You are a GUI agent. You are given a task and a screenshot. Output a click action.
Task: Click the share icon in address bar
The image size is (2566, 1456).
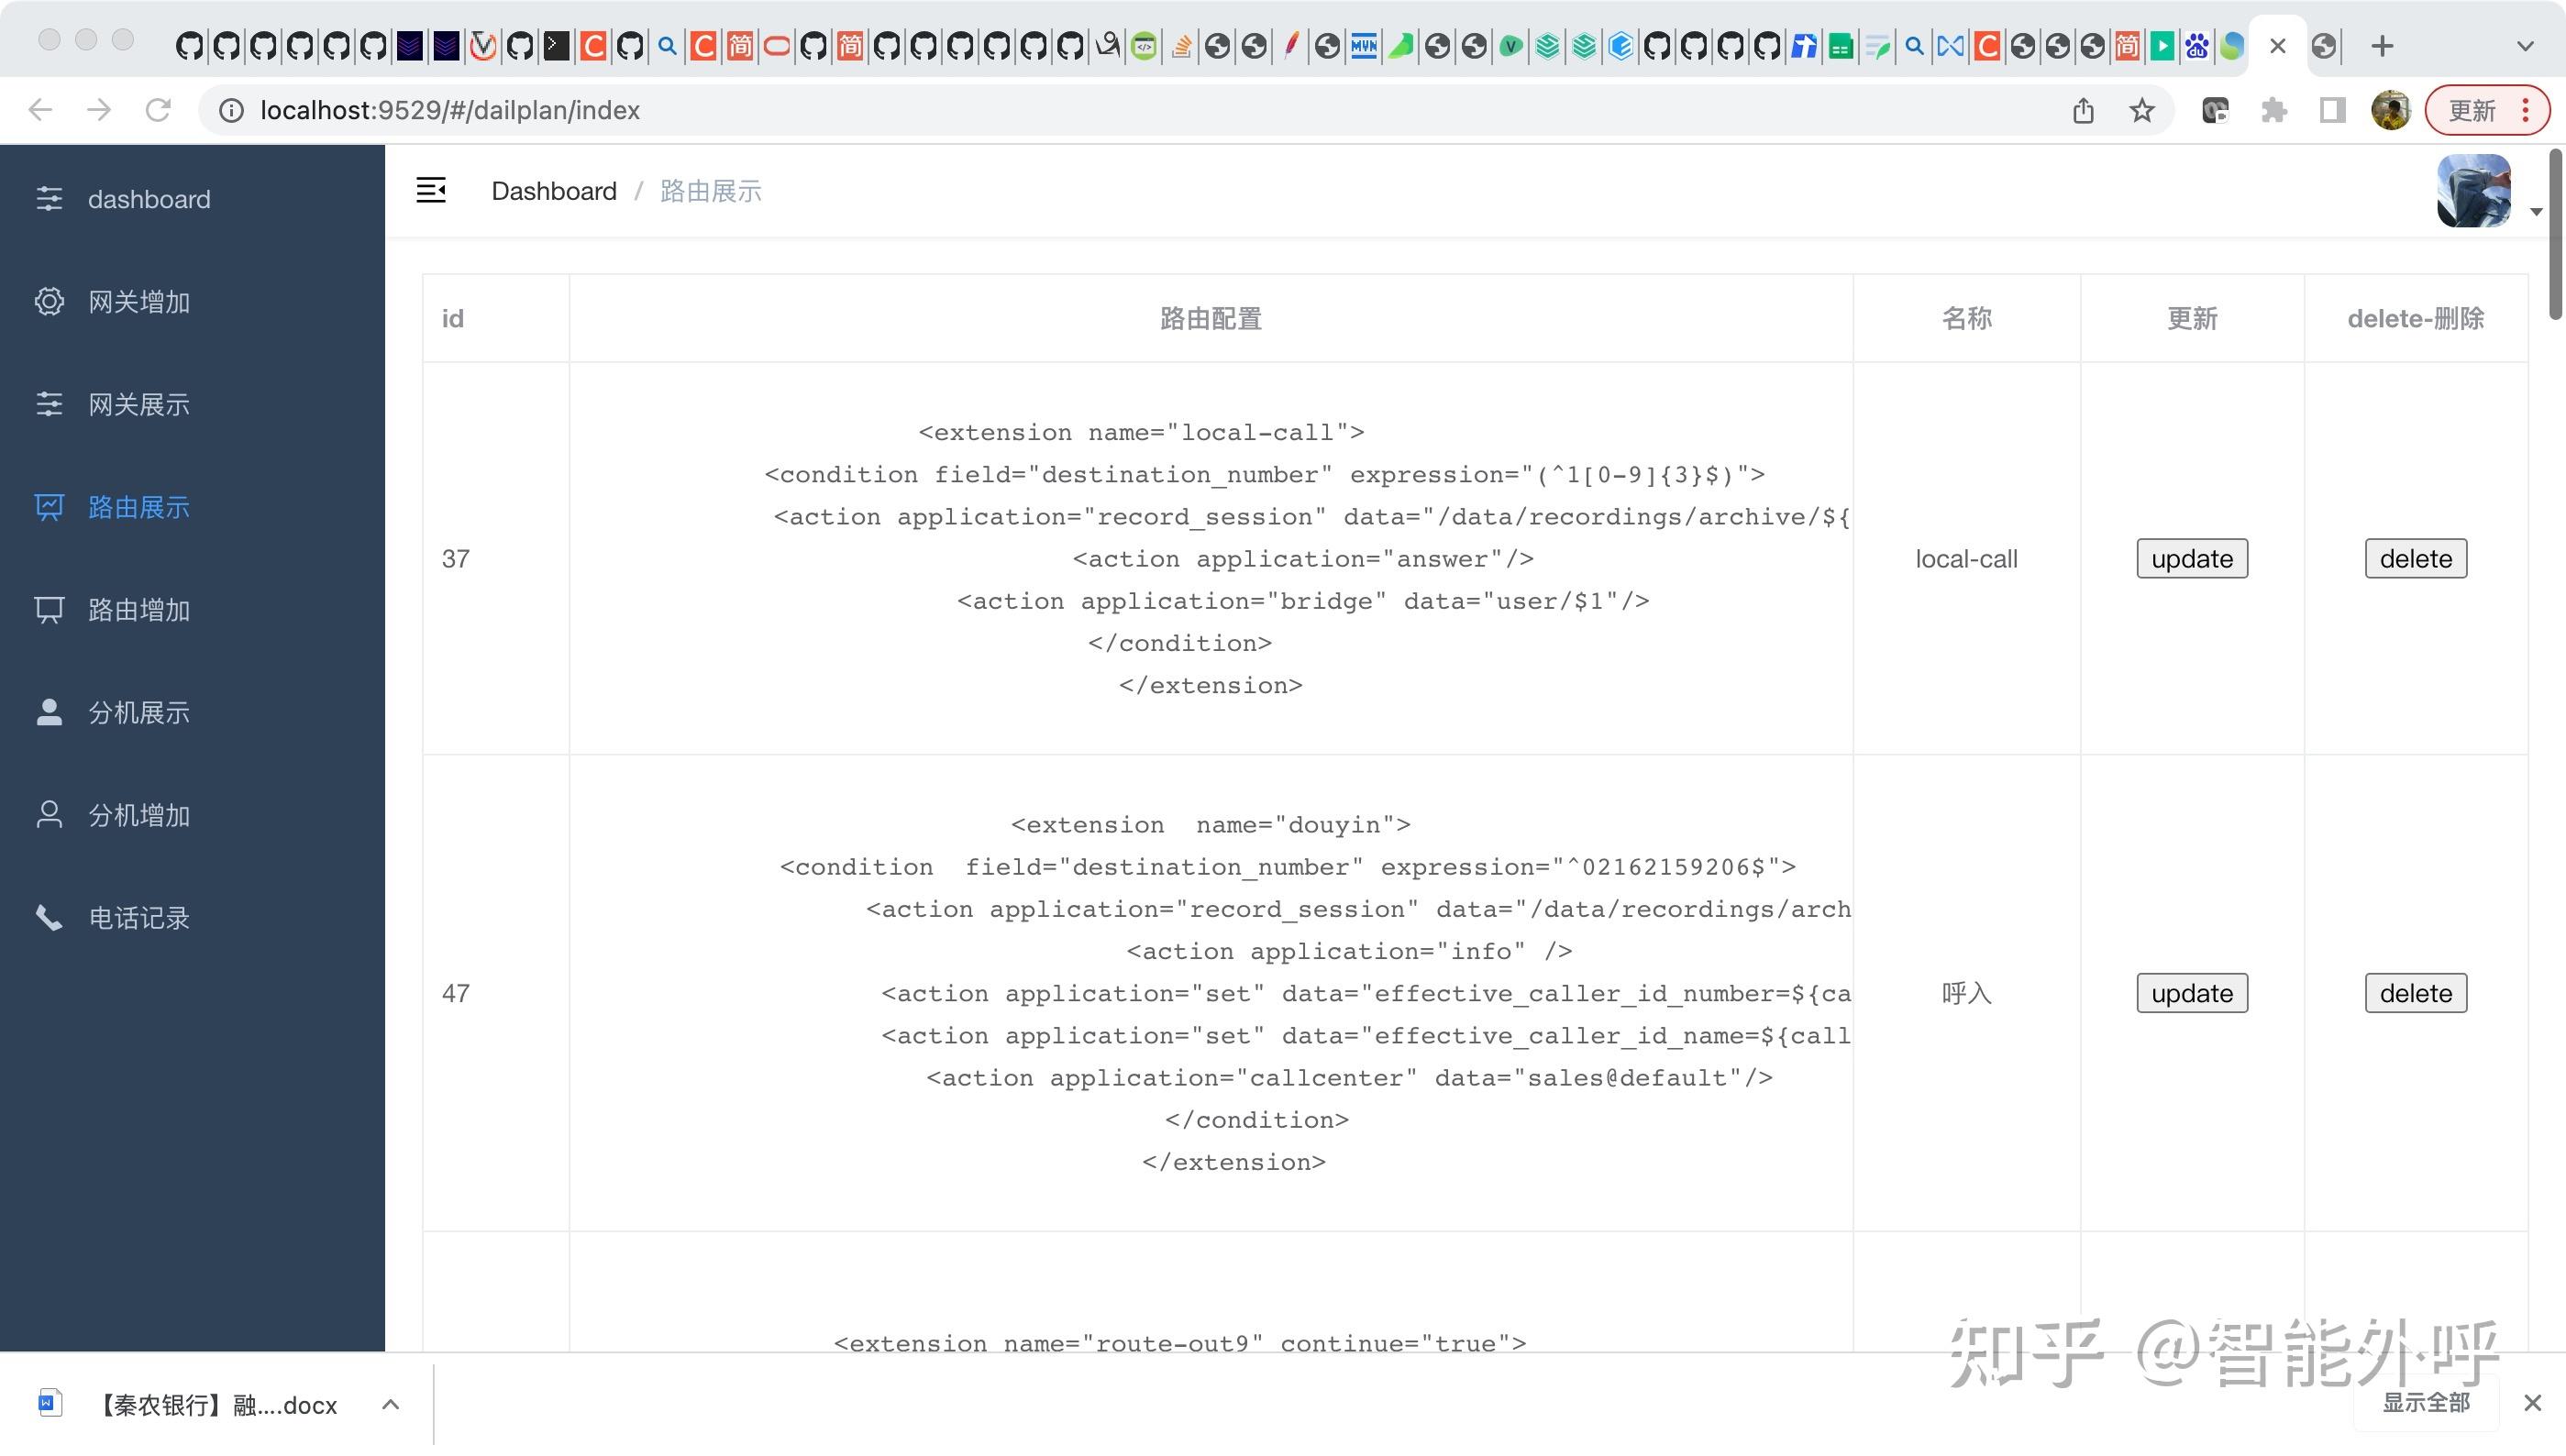coord(2083,110)
